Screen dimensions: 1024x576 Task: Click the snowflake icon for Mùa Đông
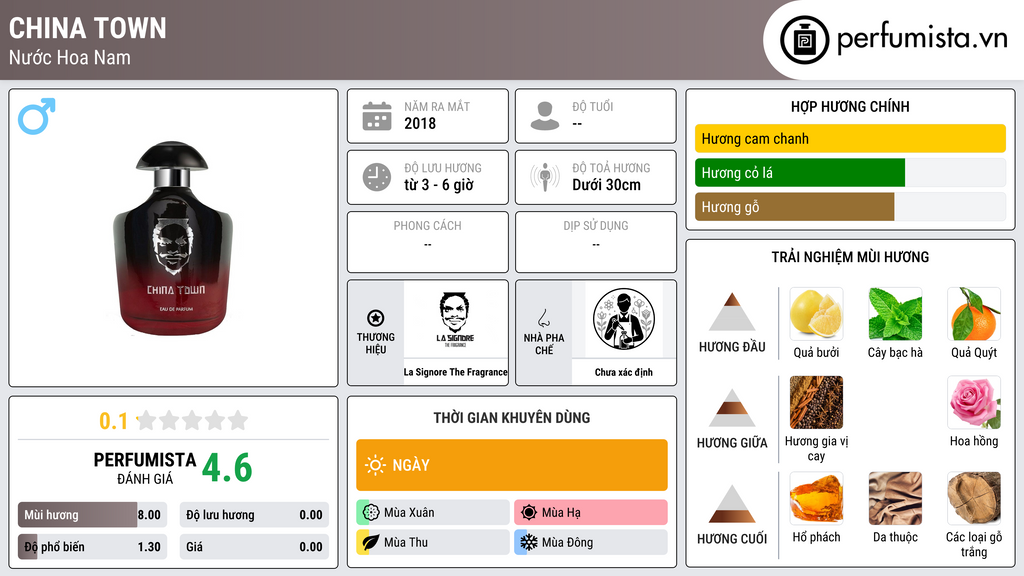(x=529, y=542)
